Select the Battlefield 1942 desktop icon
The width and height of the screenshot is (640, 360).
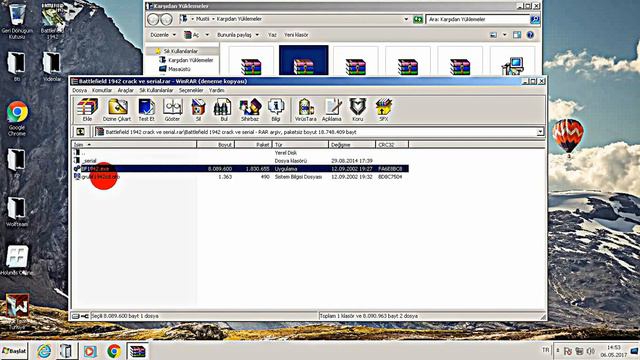click(53, 20)
